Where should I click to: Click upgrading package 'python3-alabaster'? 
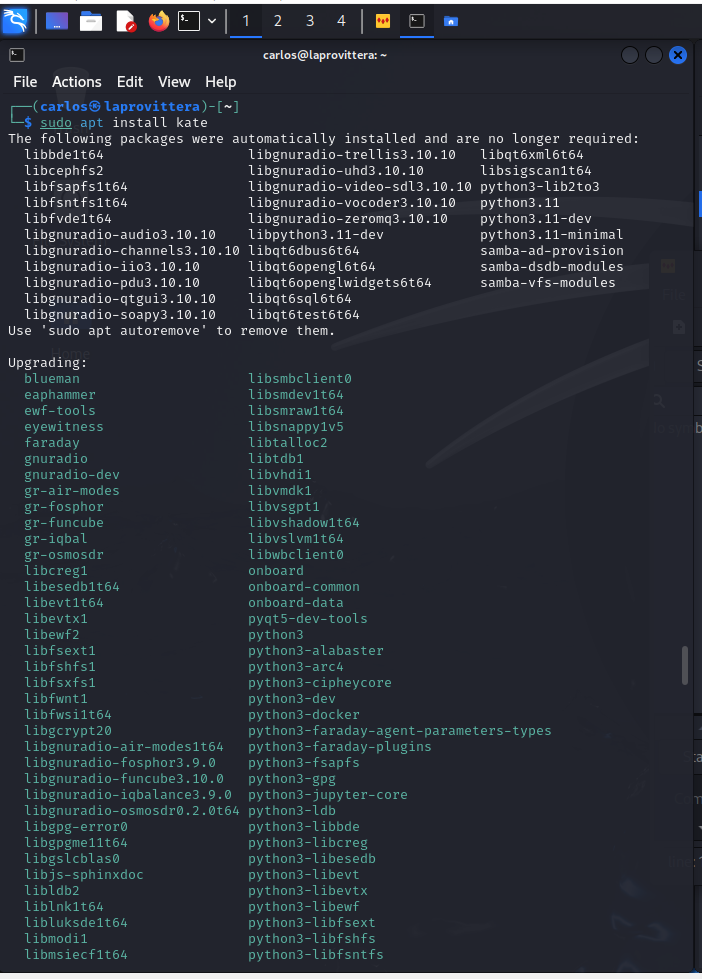coord(316,651)
